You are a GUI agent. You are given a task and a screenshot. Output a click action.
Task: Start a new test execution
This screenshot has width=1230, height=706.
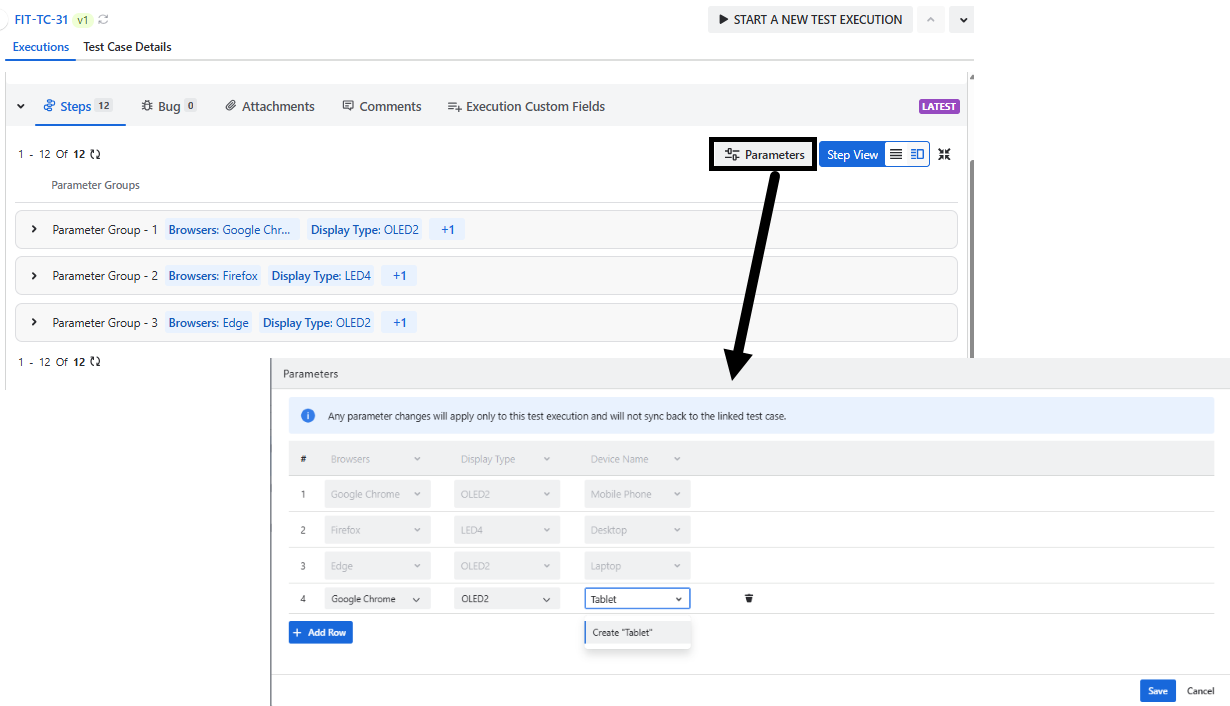point(810,19)
